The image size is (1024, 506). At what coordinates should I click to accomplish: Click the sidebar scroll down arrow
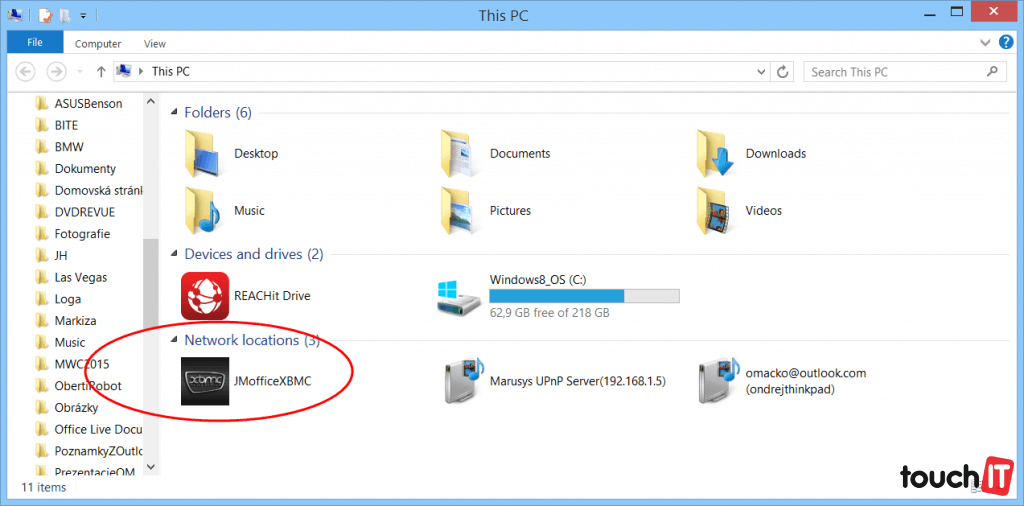point(151,466)
